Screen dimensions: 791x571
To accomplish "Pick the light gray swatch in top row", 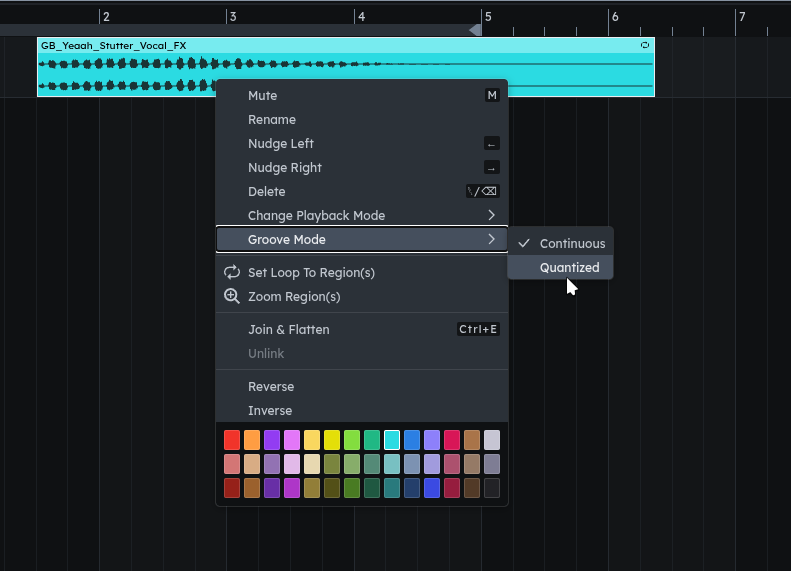I will 492,440.
